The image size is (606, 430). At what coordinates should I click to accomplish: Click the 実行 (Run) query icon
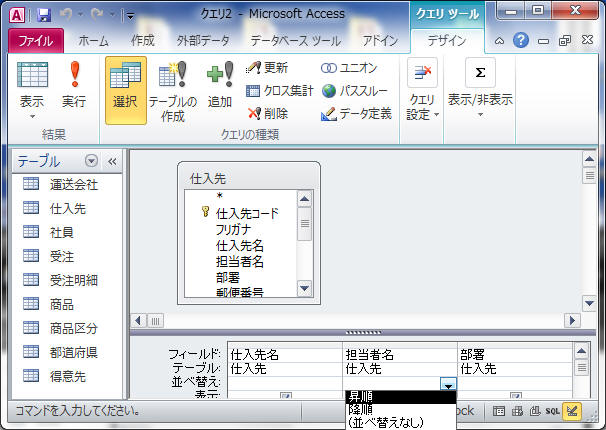point(73,87)
